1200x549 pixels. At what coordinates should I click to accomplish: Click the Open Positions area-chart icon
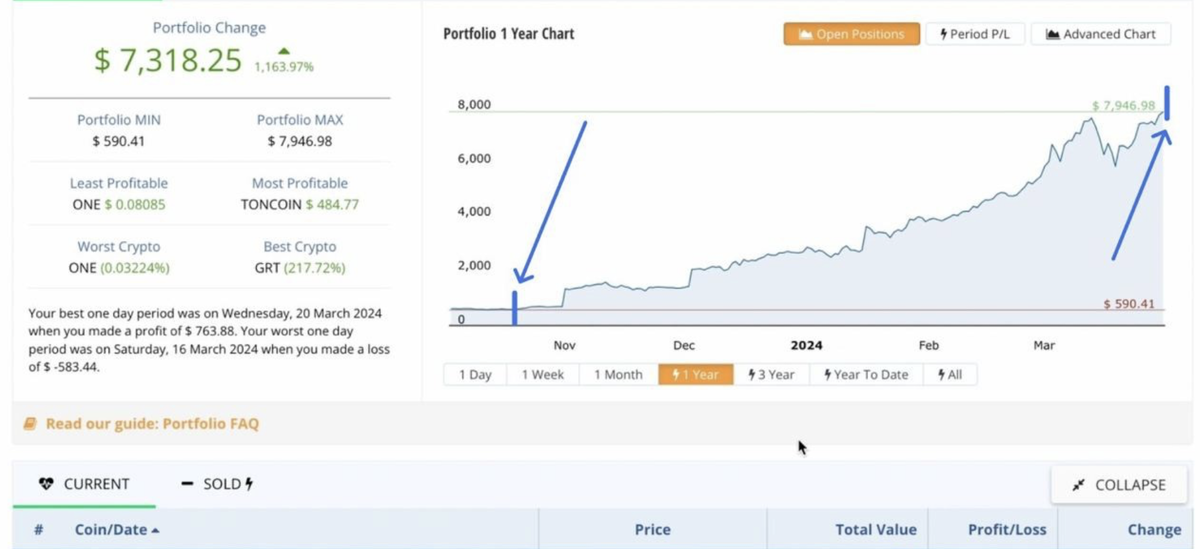point(805,34)
